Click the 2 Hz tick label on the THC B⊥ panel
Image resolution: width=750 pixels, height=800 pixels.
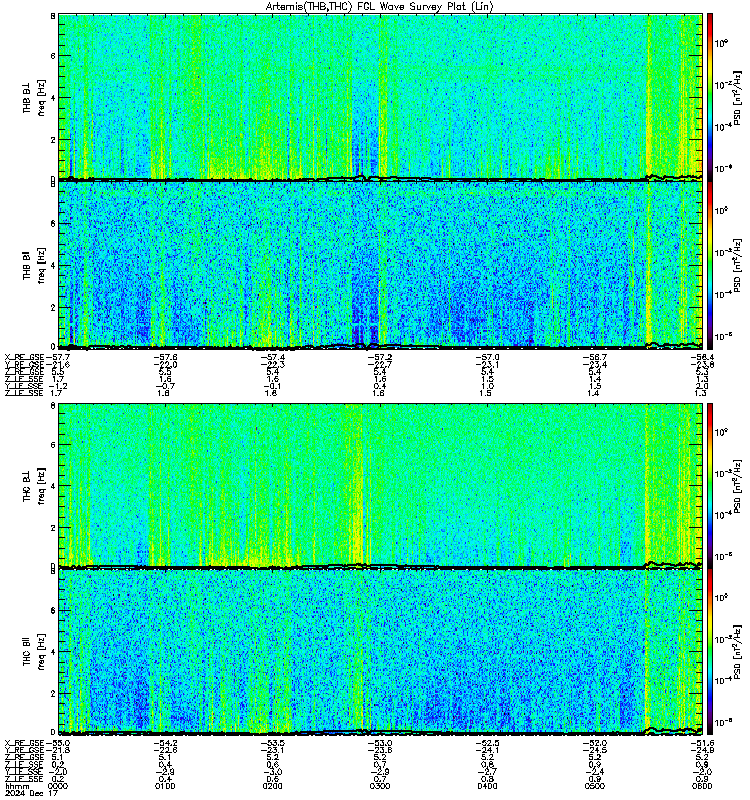[53, 528]
